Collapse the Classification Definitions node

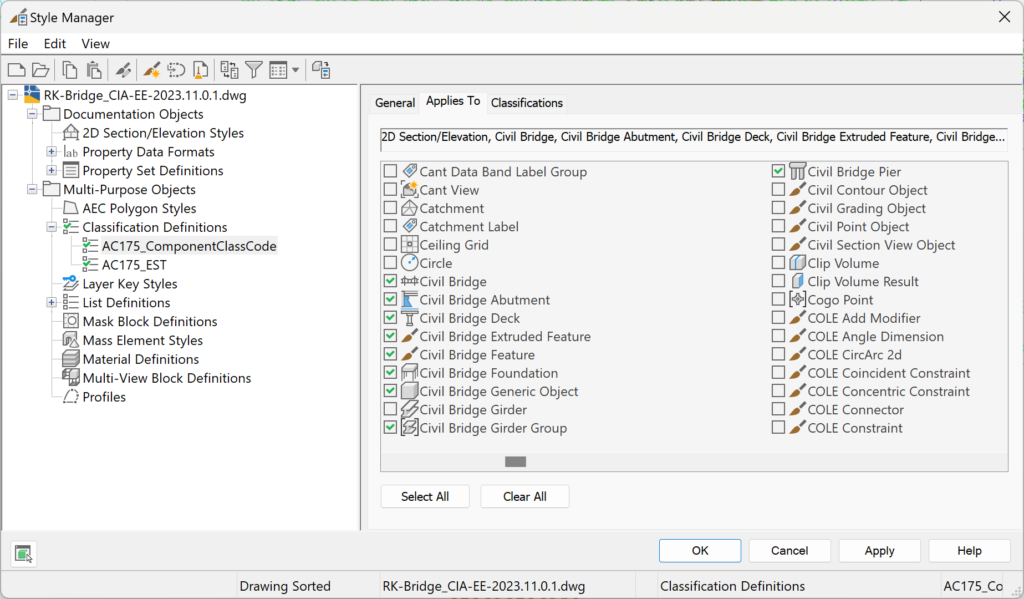click(x=52, y=227)
